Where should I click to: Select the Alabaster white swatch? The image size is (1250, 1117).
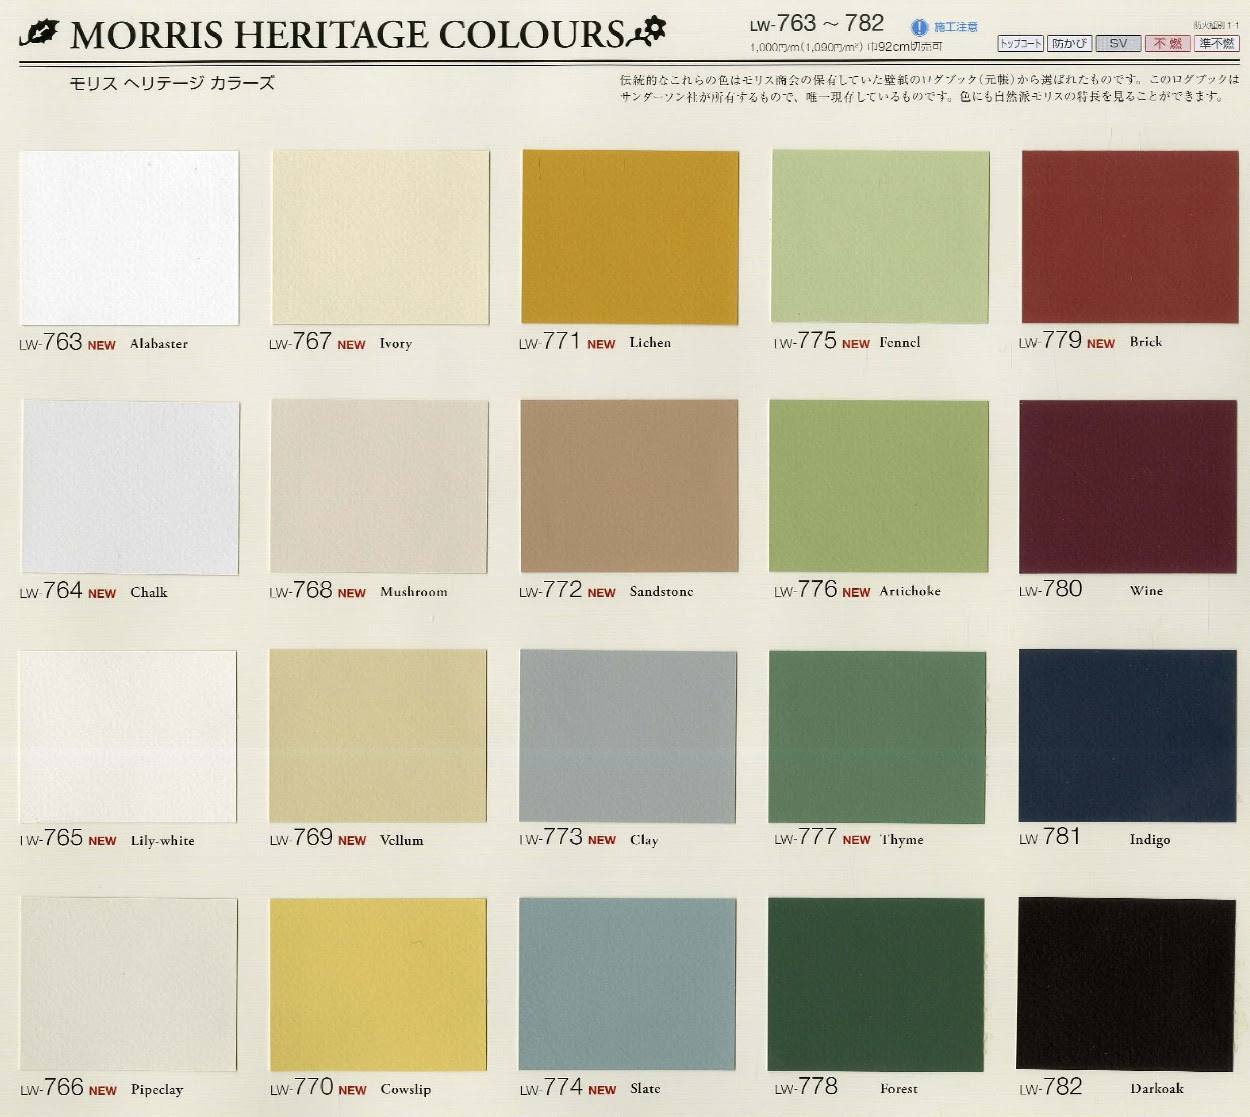pyautogui.click(x=129, y=238)
